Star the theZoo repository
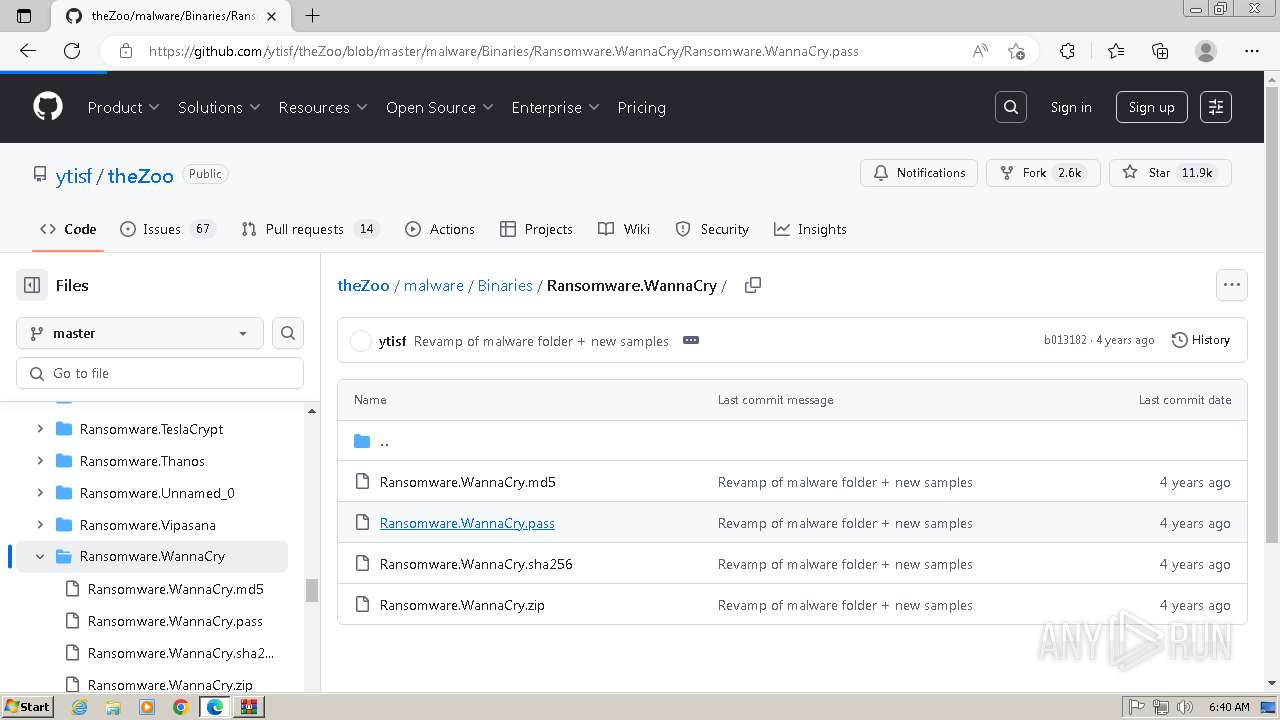 (1170, 173)
